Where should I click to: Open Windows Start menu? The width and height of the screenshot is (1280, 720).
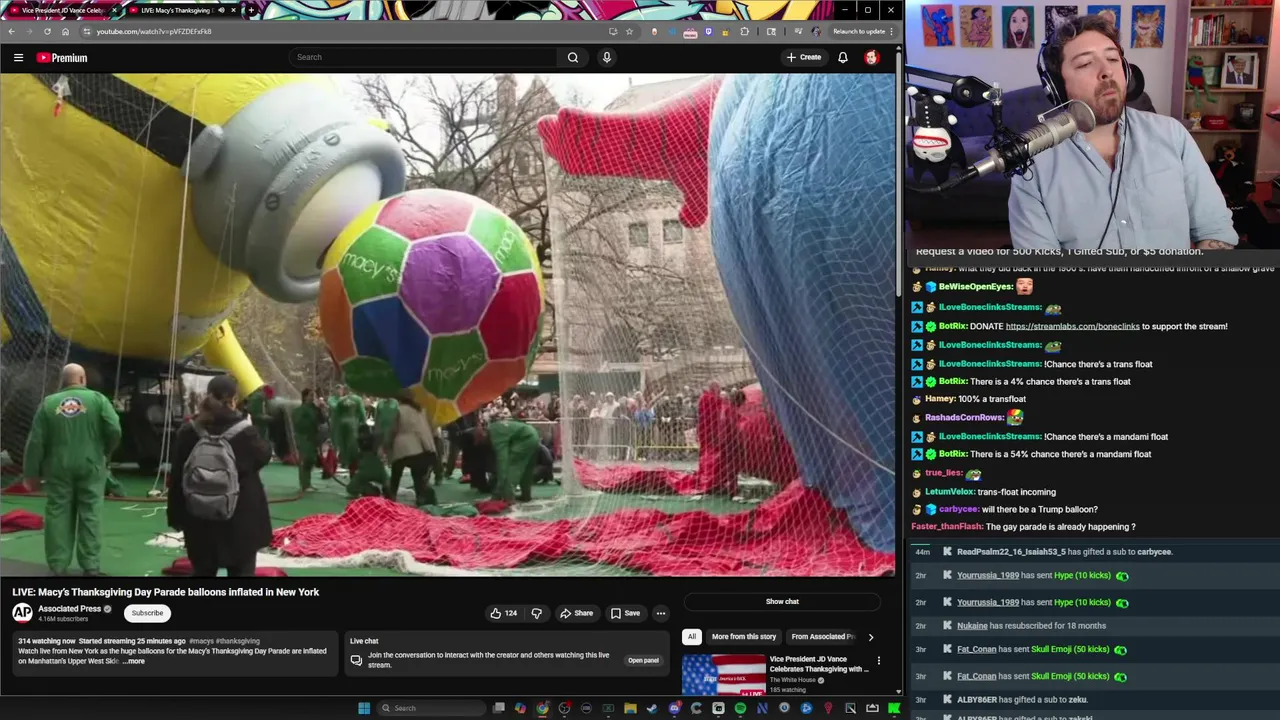tap(364, 708)
